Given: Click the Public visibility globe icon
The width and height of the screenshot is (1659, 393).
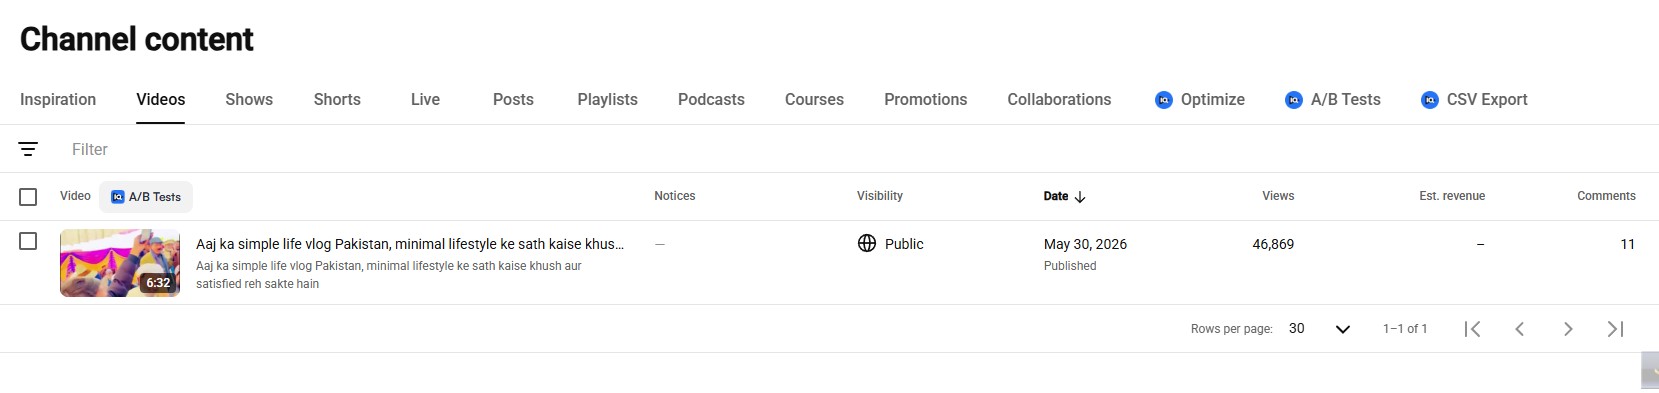Looking at the screenshot, I should (x=867, y=243).
